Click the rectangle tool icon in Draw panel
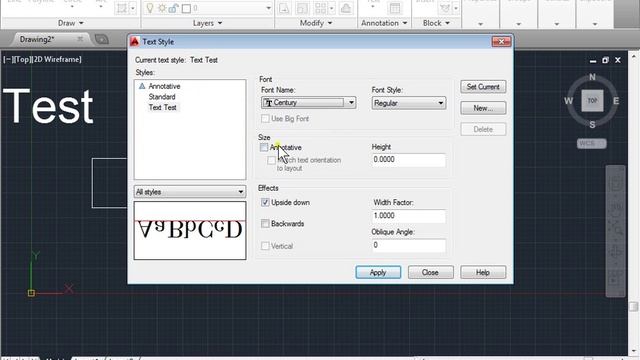 pos(122,8)
